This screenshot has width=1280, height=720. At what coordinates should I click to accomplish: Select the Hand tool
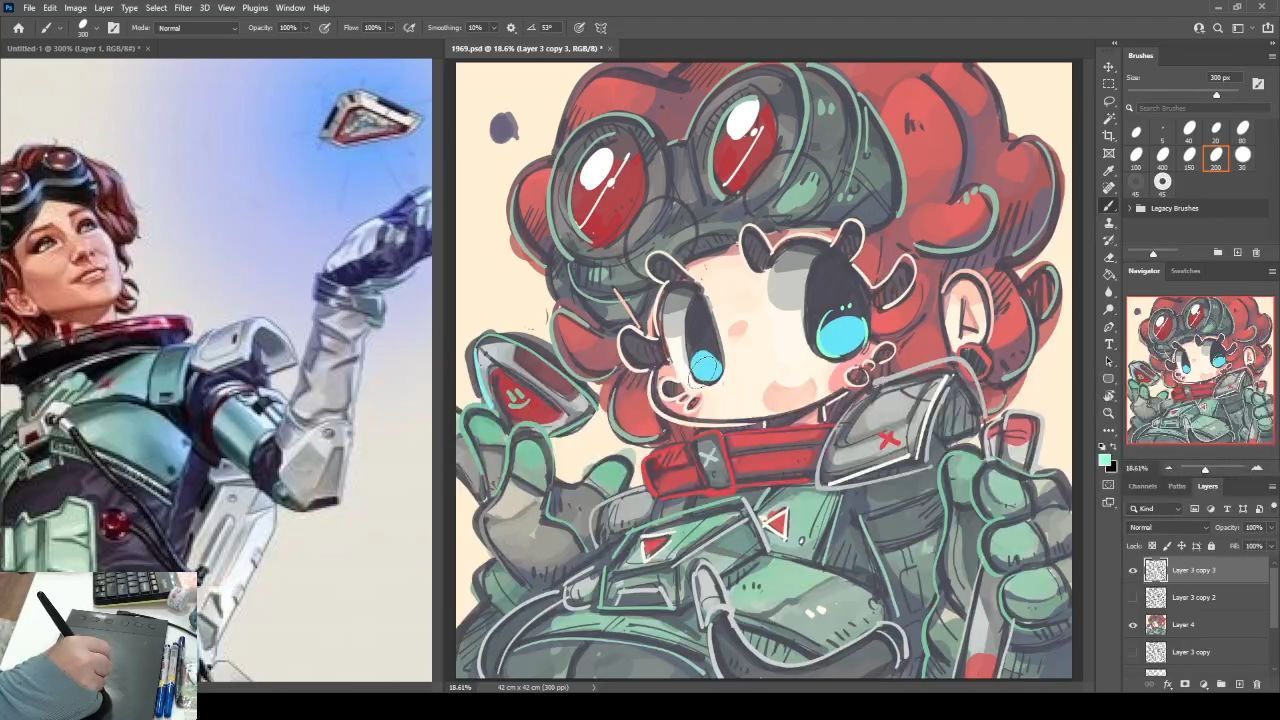[x=1109, y=396]
